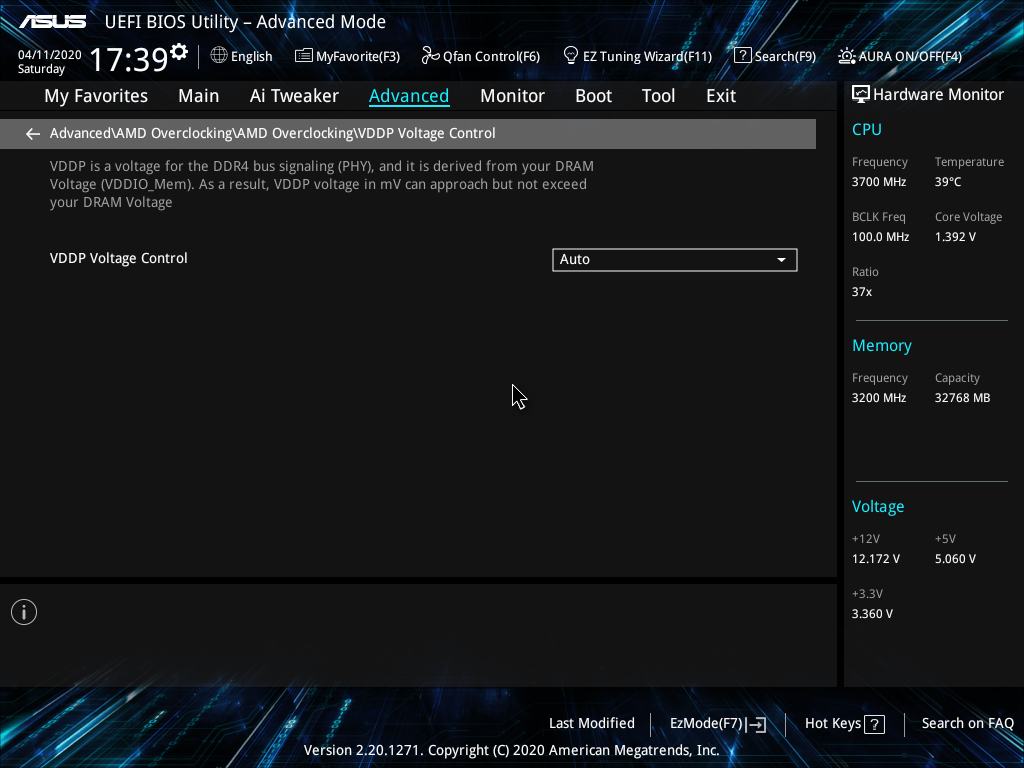Click the 17:39 clock display
1024x768 pixels.
click(x=129, y=59)
